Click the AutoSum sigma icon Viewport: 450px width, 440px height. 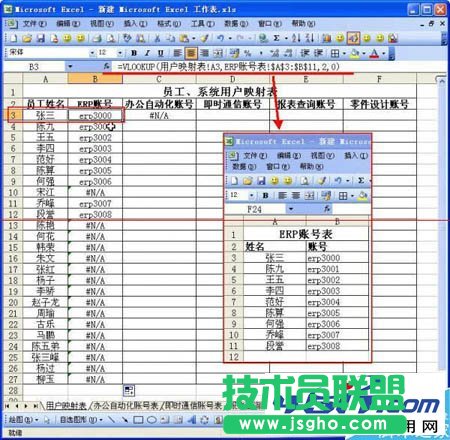tap(276, 39)
